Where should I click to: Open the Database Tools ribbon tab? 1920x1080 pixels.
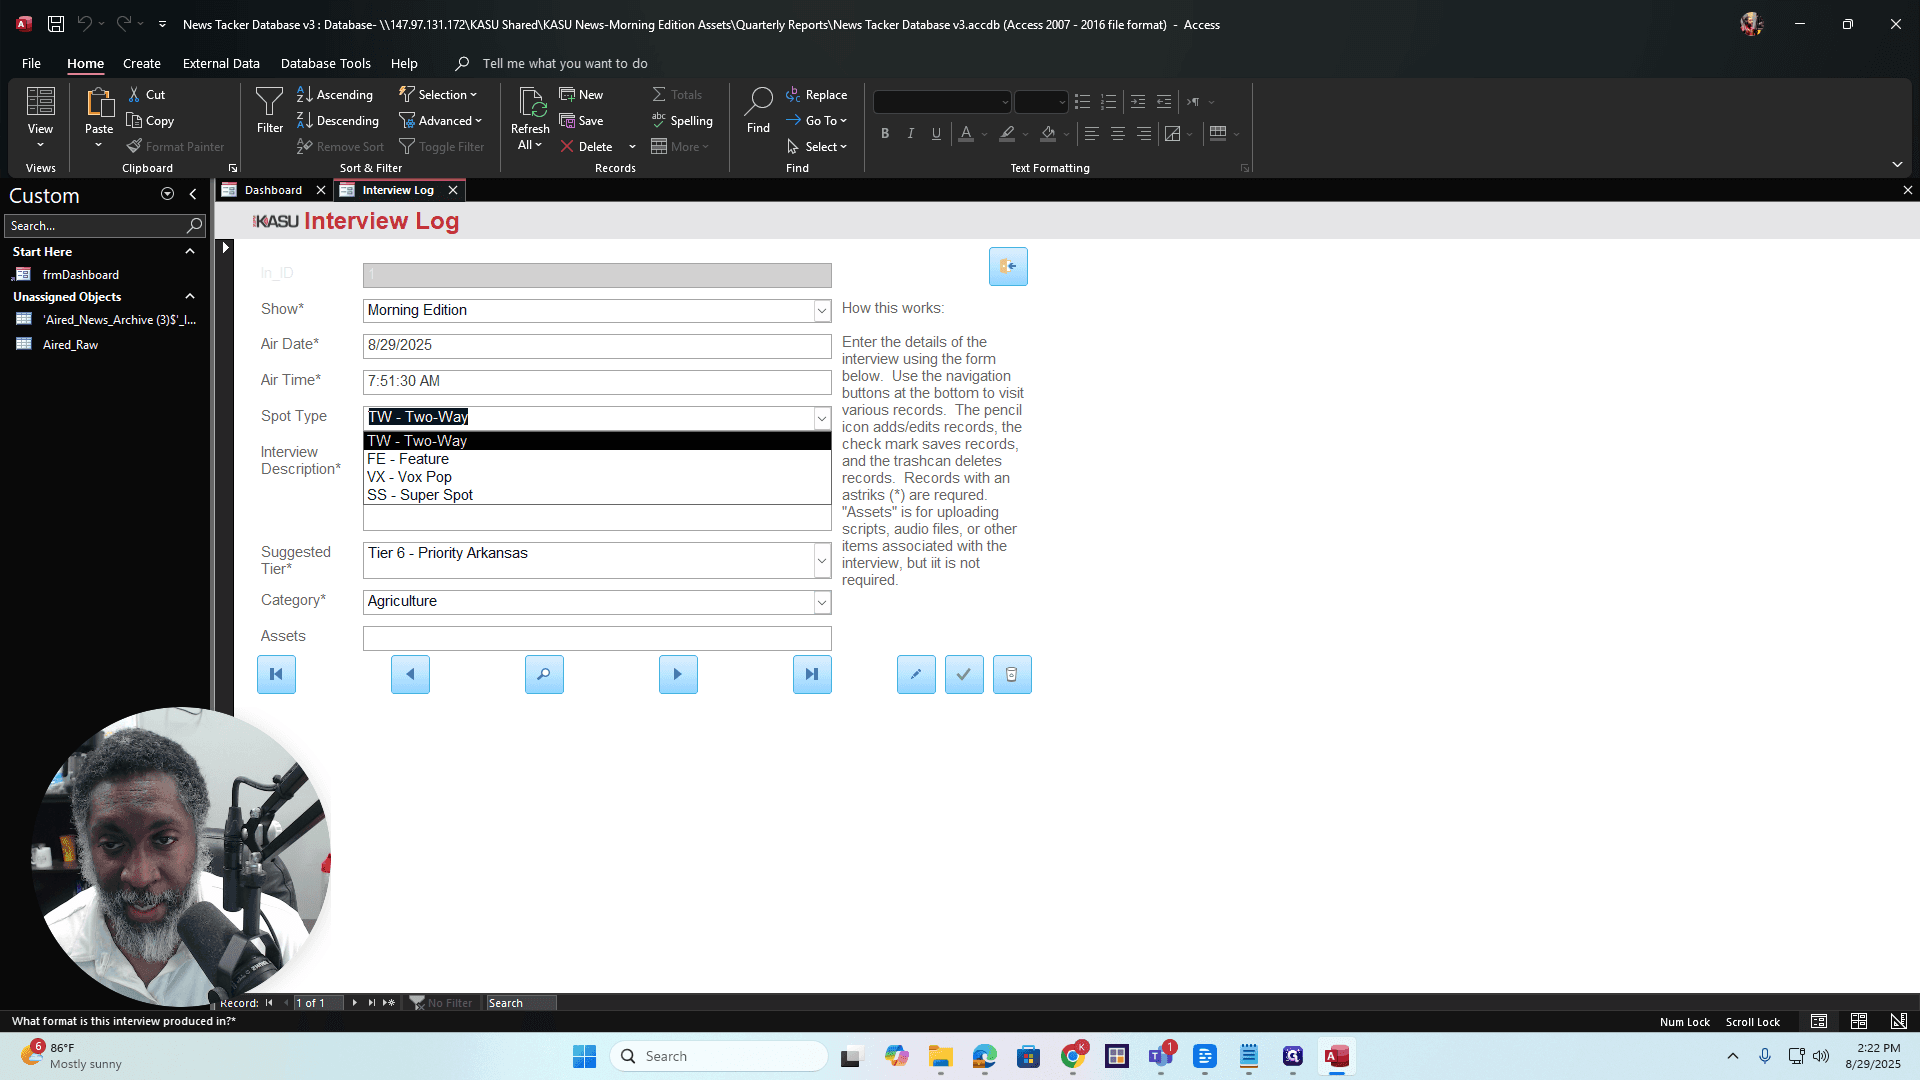pos(325,63)
